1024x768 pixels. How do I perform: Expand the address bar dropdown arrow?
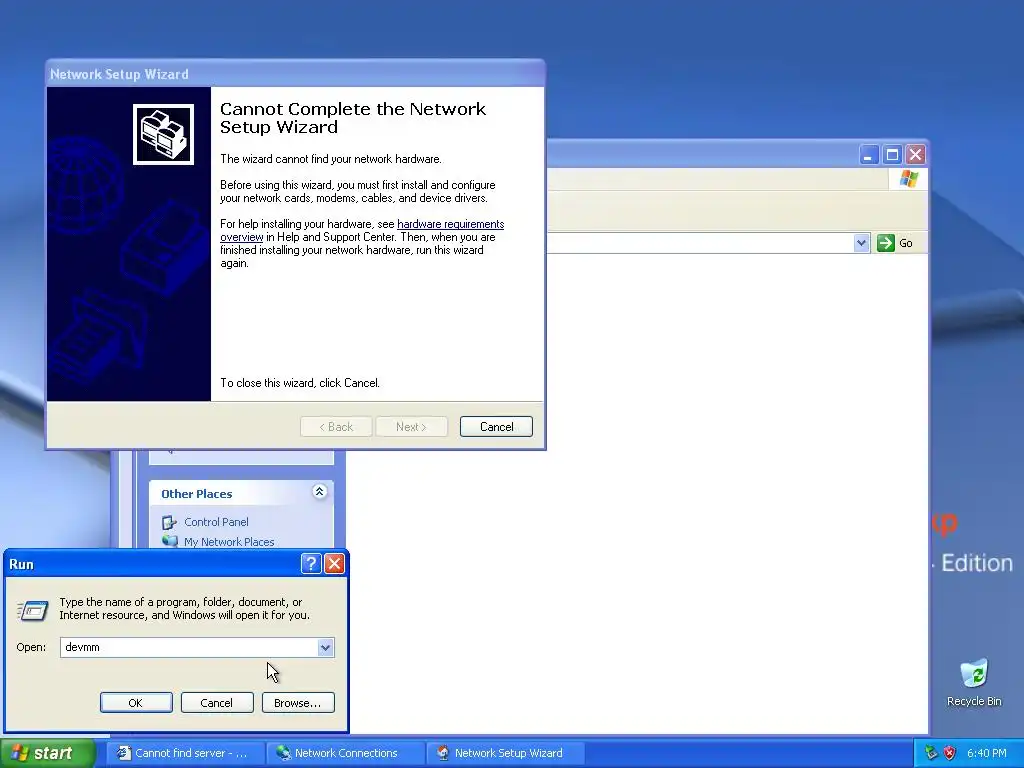tap(861, 243)
